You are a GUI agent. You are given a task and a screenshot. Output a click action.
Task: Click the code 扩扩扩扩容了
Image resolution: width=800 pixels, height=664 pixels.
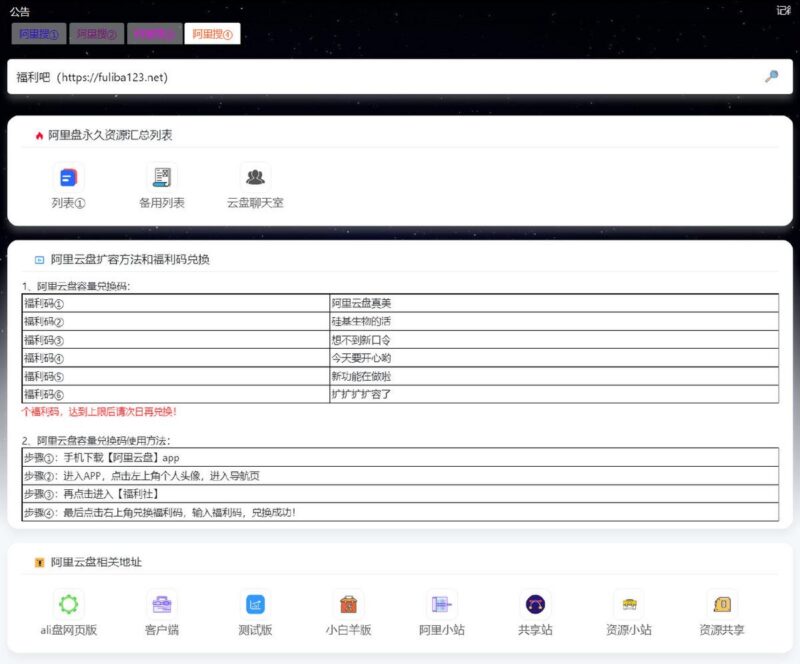click(x=361, y=394)
